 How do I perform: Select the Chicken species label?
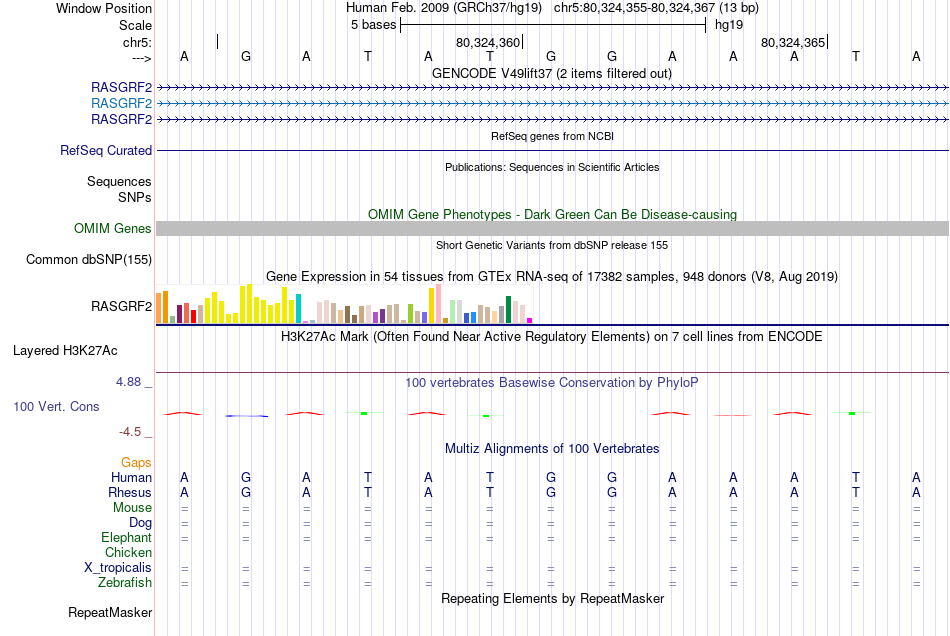tap(128, 552)
